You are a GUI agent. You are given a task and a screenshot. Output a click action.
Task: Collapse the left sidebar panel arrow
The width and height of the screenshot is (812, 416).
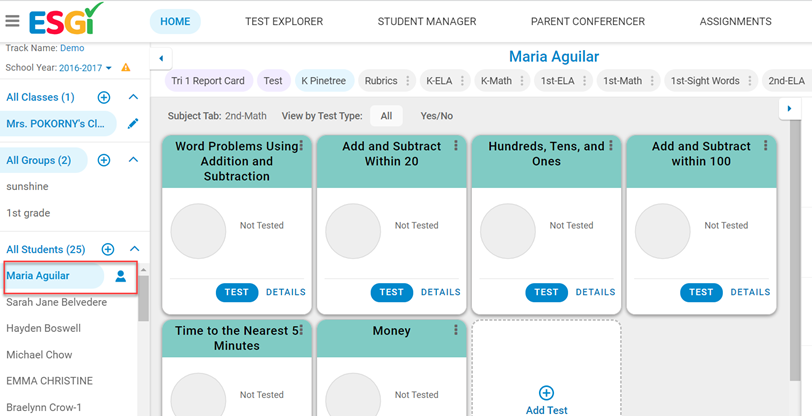(x=161, y=59)
